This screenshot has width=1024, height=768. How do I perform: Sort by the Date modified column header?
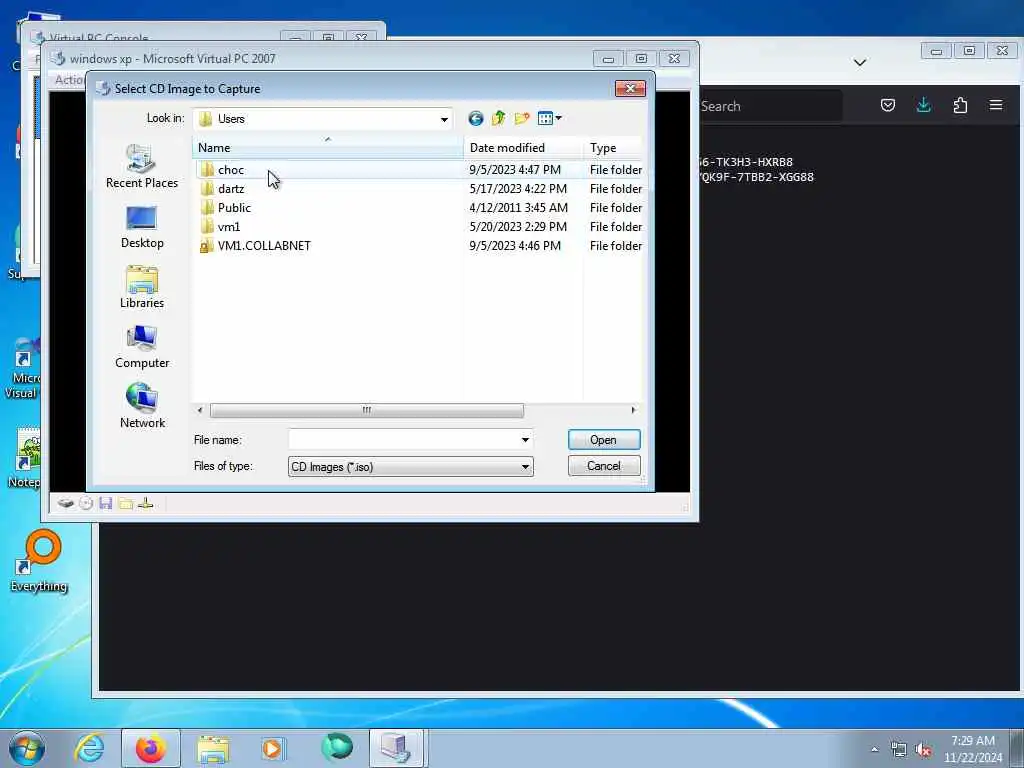pyautogui.click(x=522, y=148)
